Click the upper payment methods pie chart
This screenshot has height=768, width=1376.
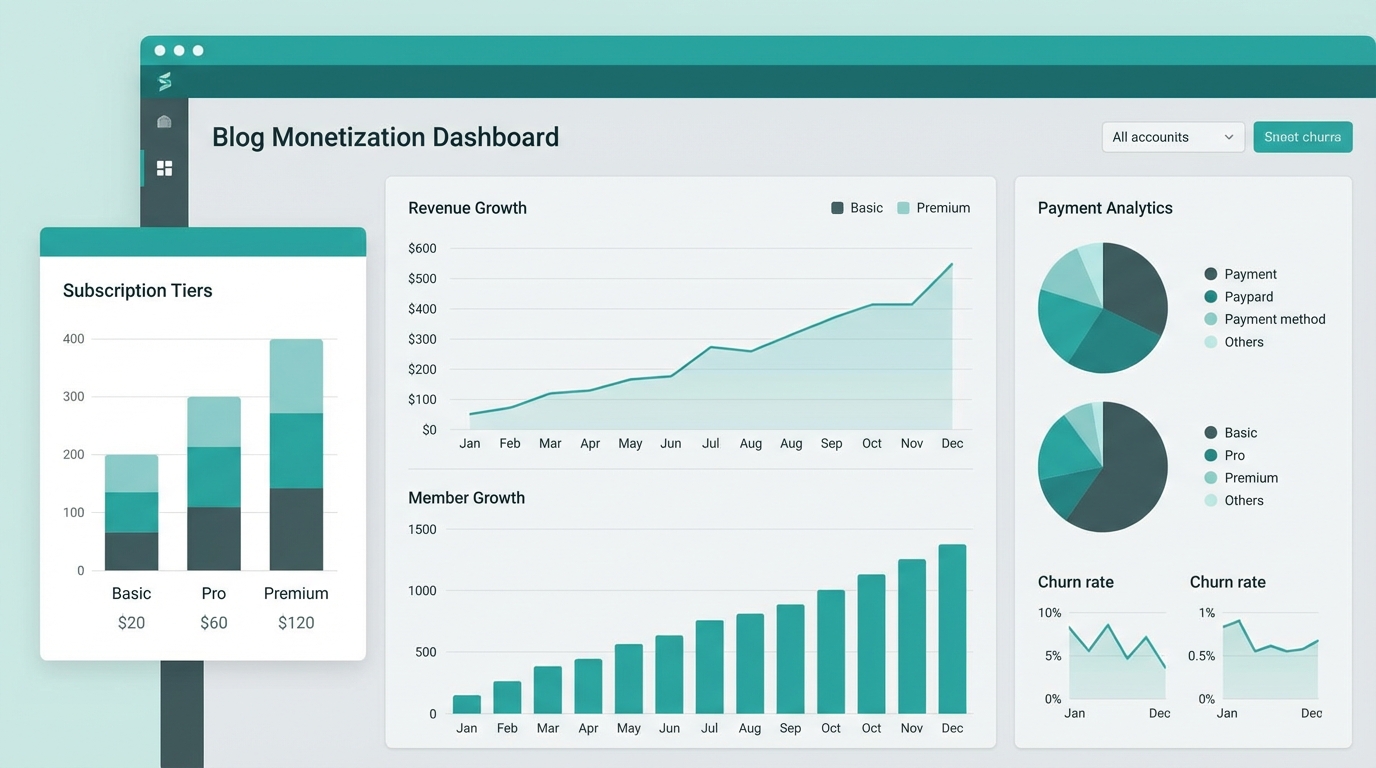pos(1103,307)
